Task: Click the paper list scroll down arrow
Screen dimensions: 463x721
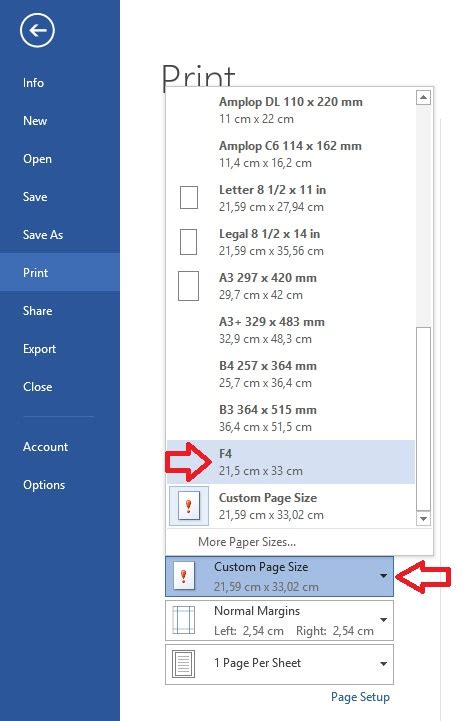Action: point(423,518)
